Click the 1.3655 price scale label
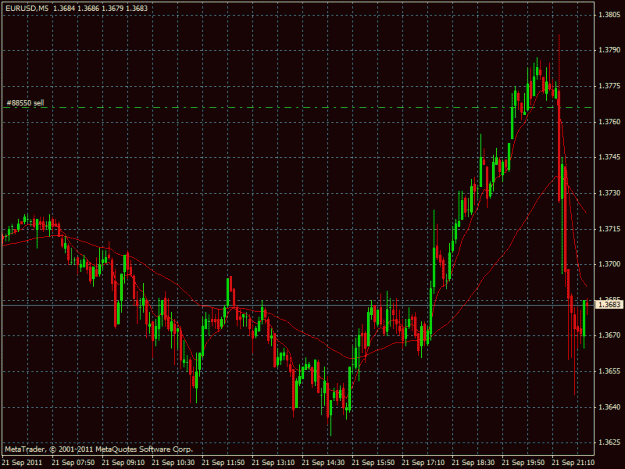Viewport: 625px width, 469px height. click(x=609, y=371)
